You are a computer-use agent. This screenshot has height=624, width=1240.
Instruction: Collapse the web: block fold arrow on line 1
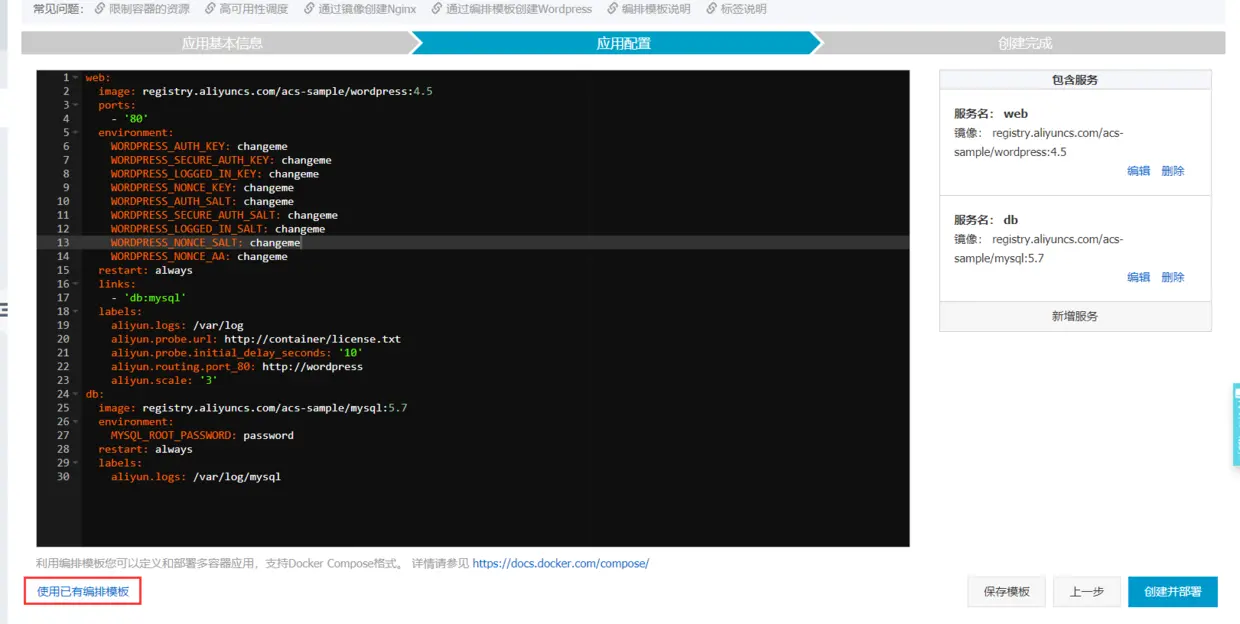click(x=77, y=77)
